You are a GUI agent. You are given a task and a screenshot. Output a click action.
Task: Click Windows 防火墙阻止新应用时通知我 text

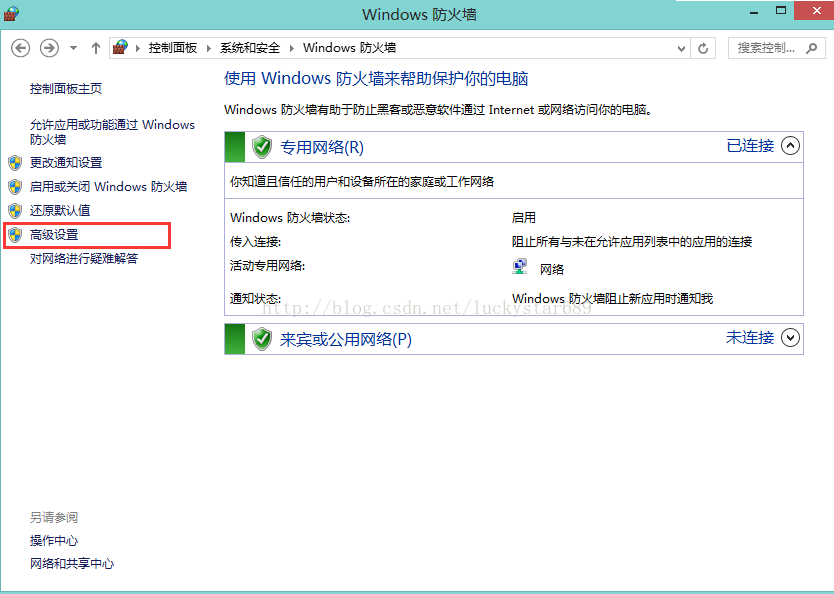pyautogui.click(x=612, y=298)
